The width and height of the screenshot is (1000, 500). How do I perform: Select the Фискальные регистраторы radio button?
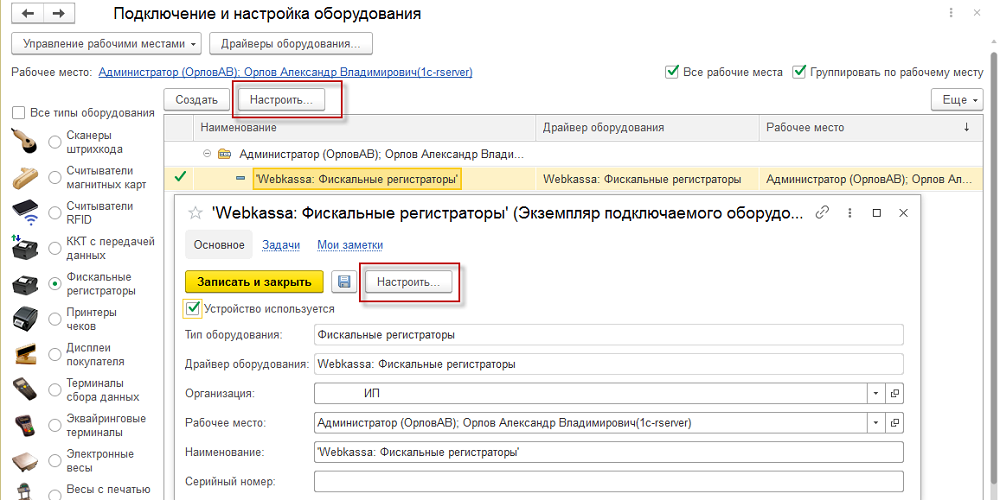pos(55,284)
